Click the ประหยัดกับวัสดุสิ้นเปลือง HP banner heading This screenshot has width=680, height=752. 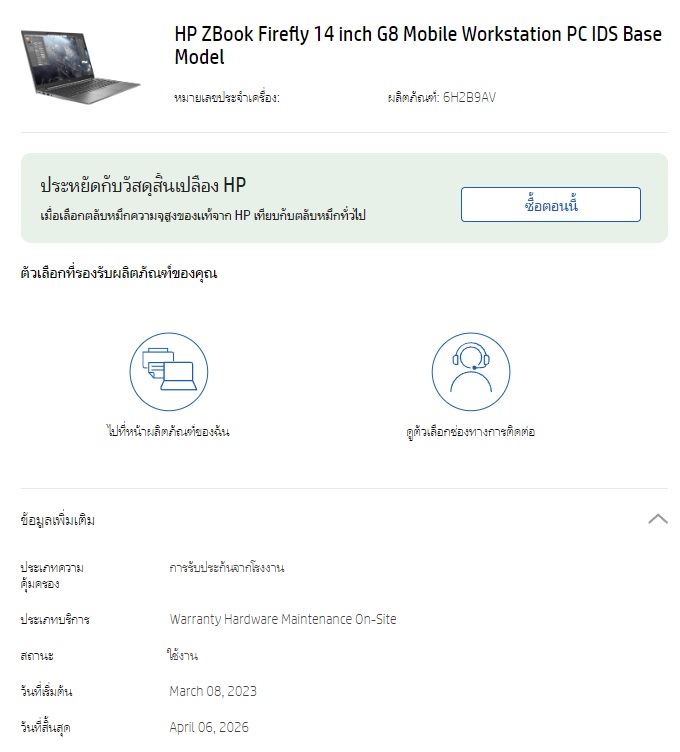click(143, 185)
